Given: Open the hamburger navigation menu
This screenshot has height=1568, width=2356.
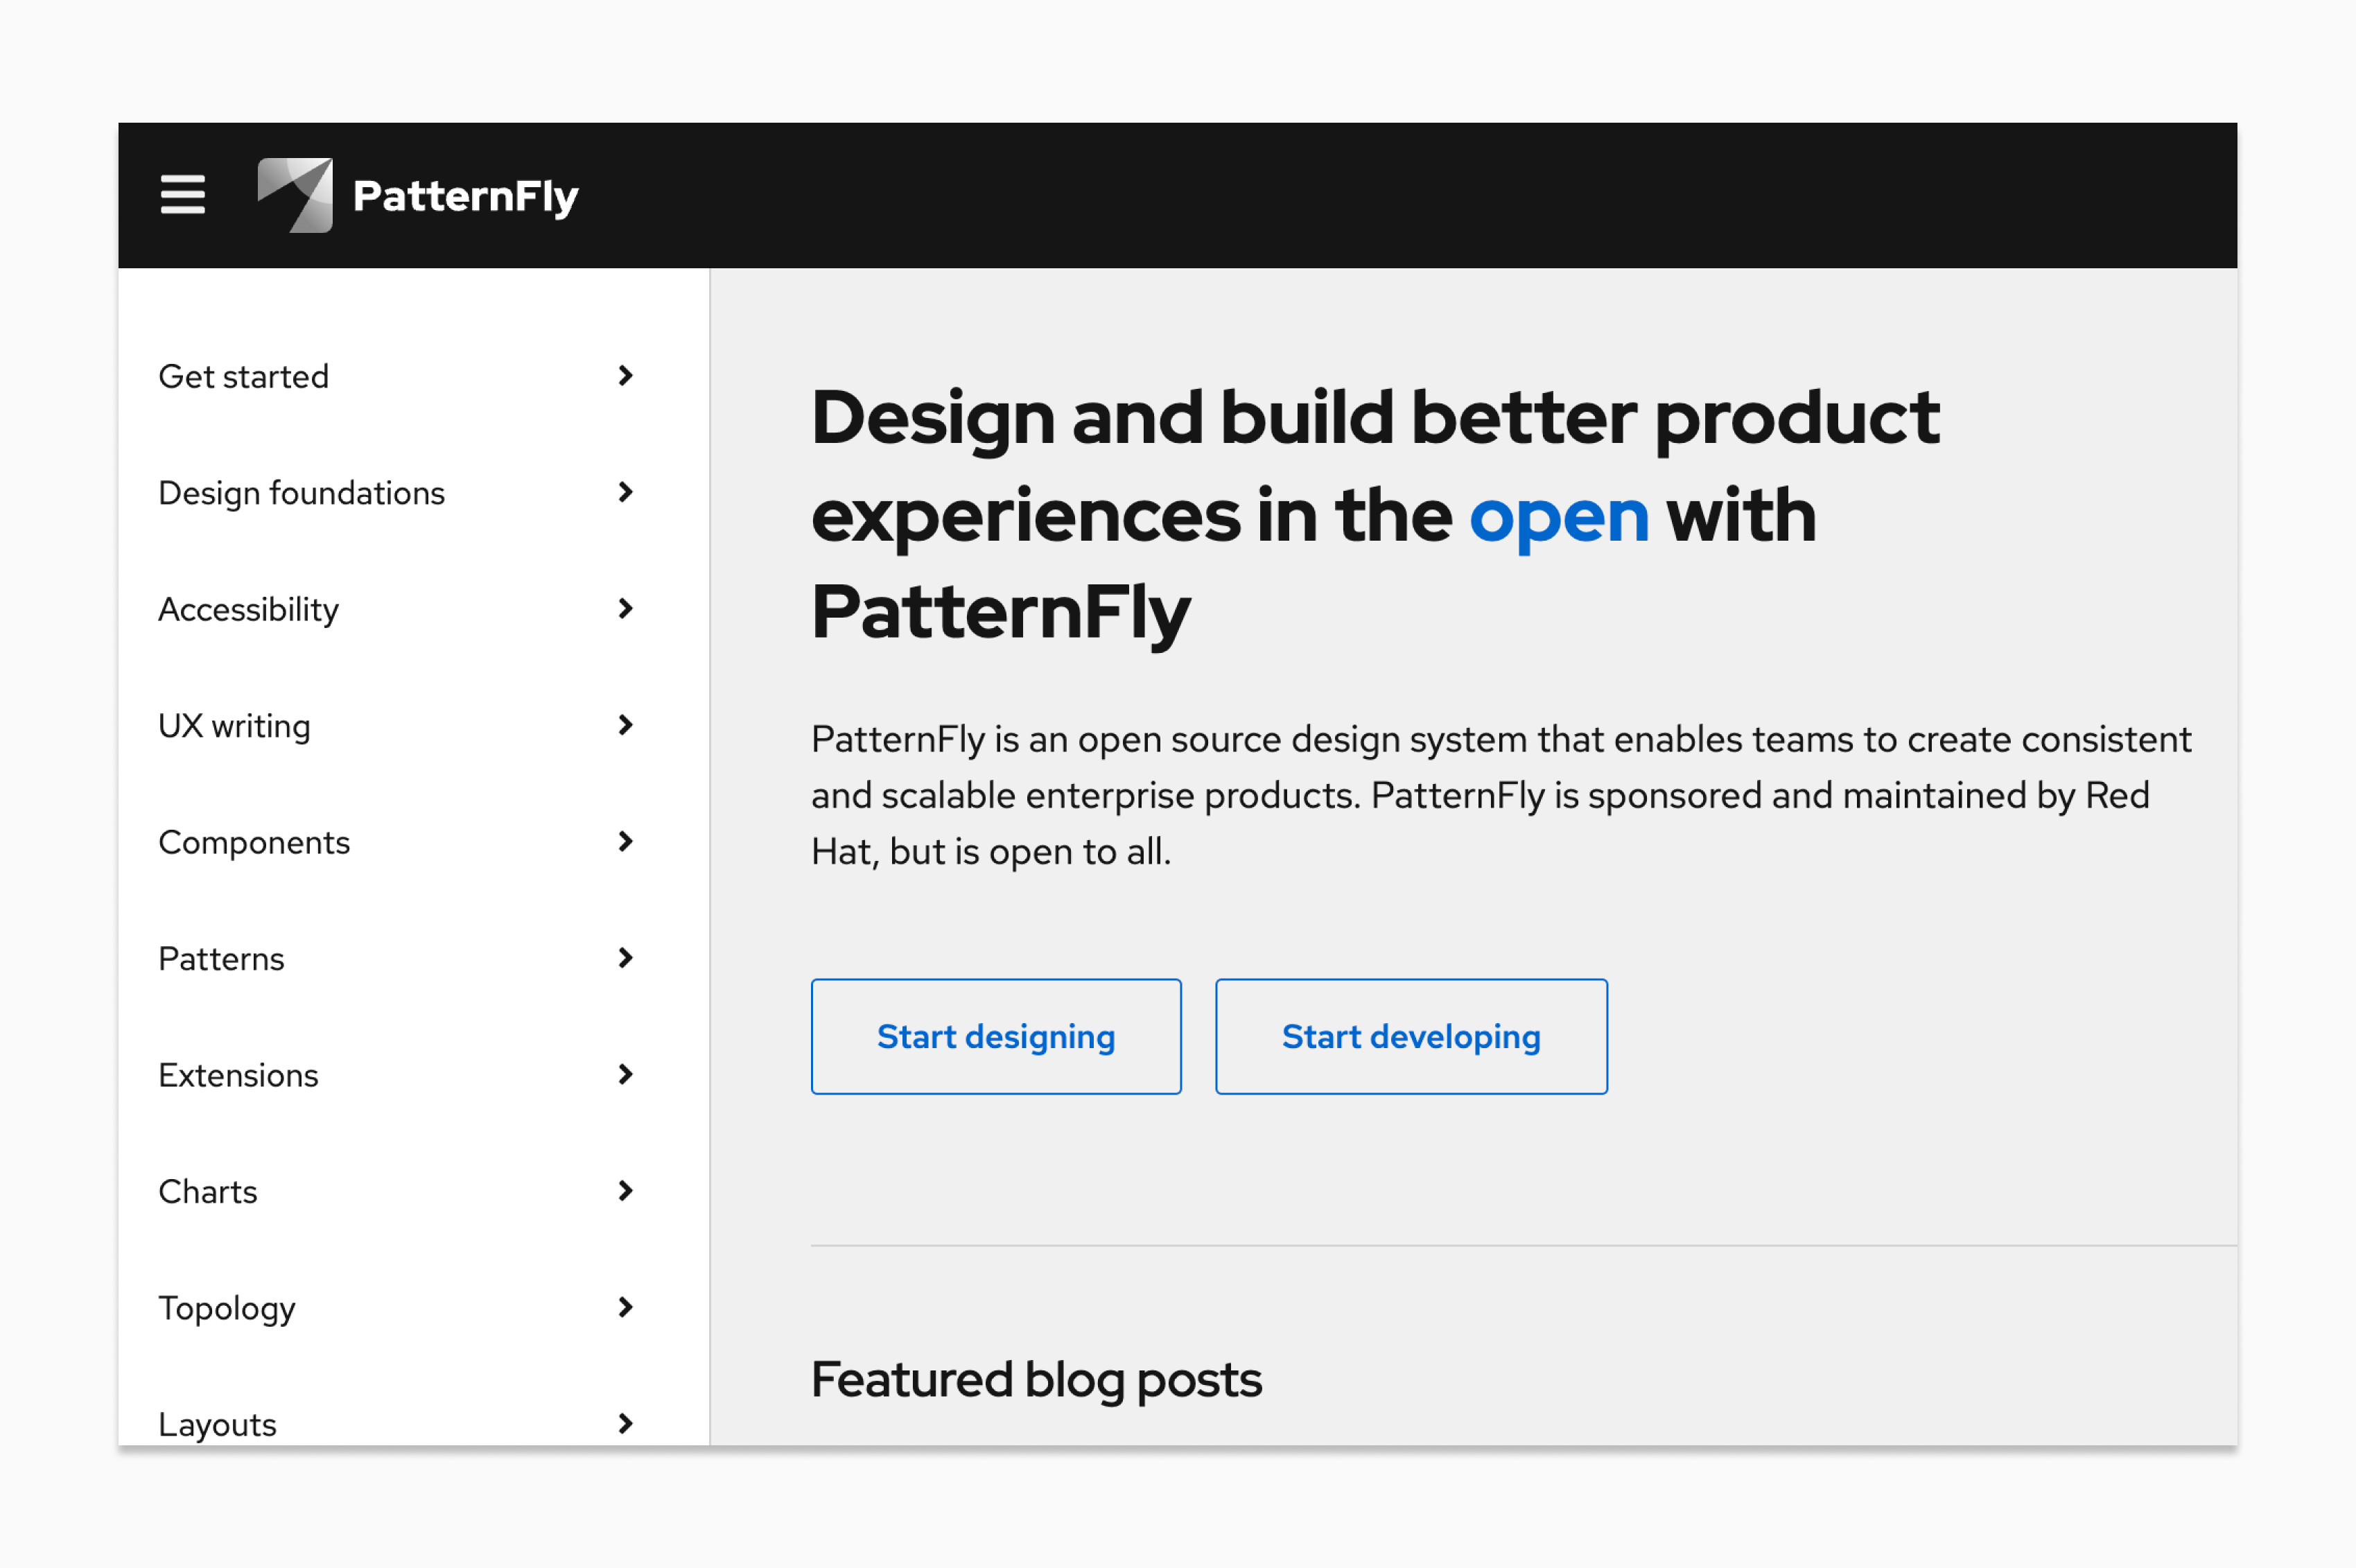Looking at the screenshot, I should coord(182,196).
